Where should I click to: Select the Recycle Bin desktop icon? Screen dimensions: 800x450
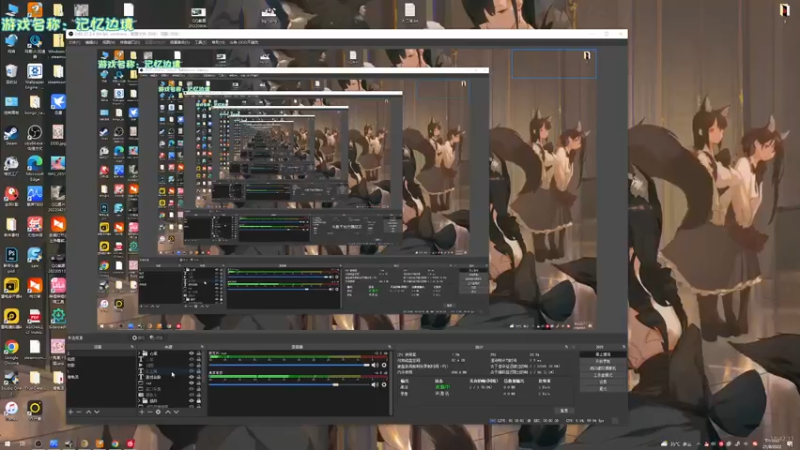click(11, 74)
